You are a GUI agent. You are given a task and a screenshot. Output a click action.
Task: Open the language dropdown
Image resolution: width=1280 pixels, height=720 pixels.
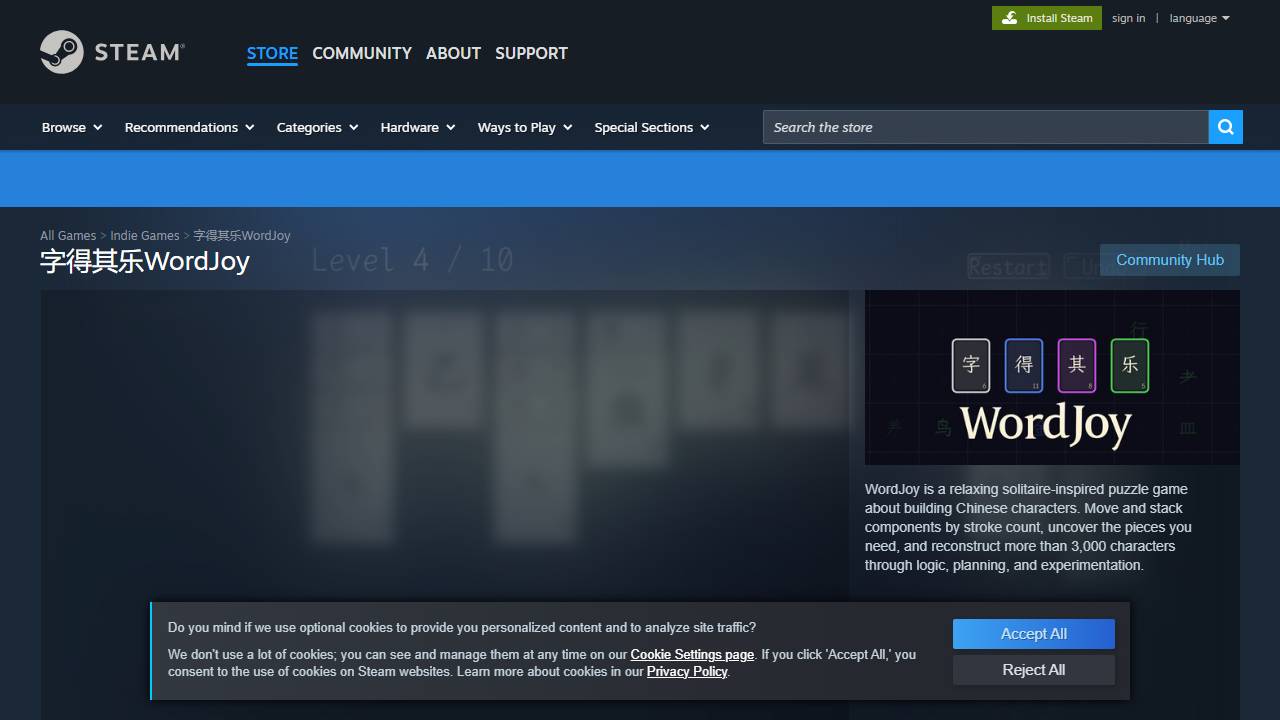(x=1199, y=18)
